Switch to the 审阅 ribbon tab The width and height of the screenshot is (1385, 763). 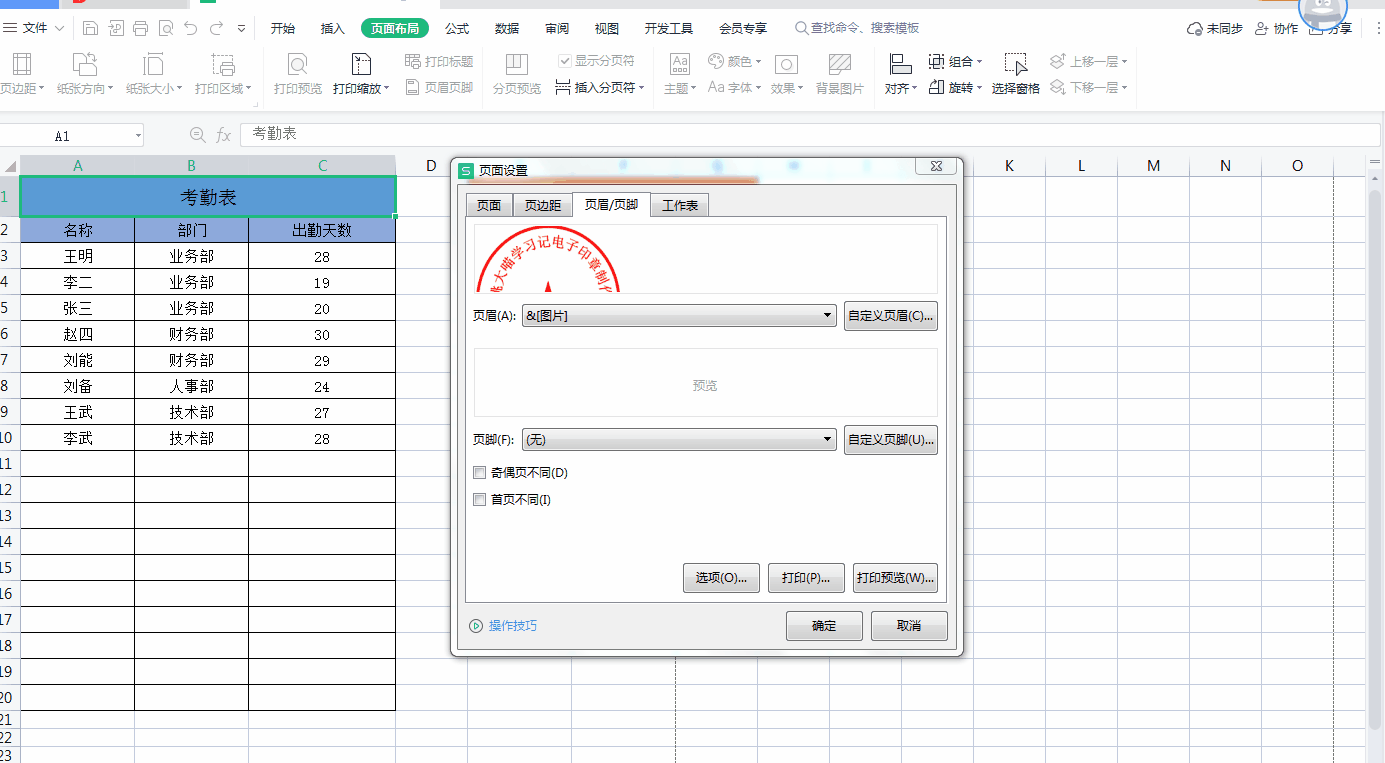[557, 29]
